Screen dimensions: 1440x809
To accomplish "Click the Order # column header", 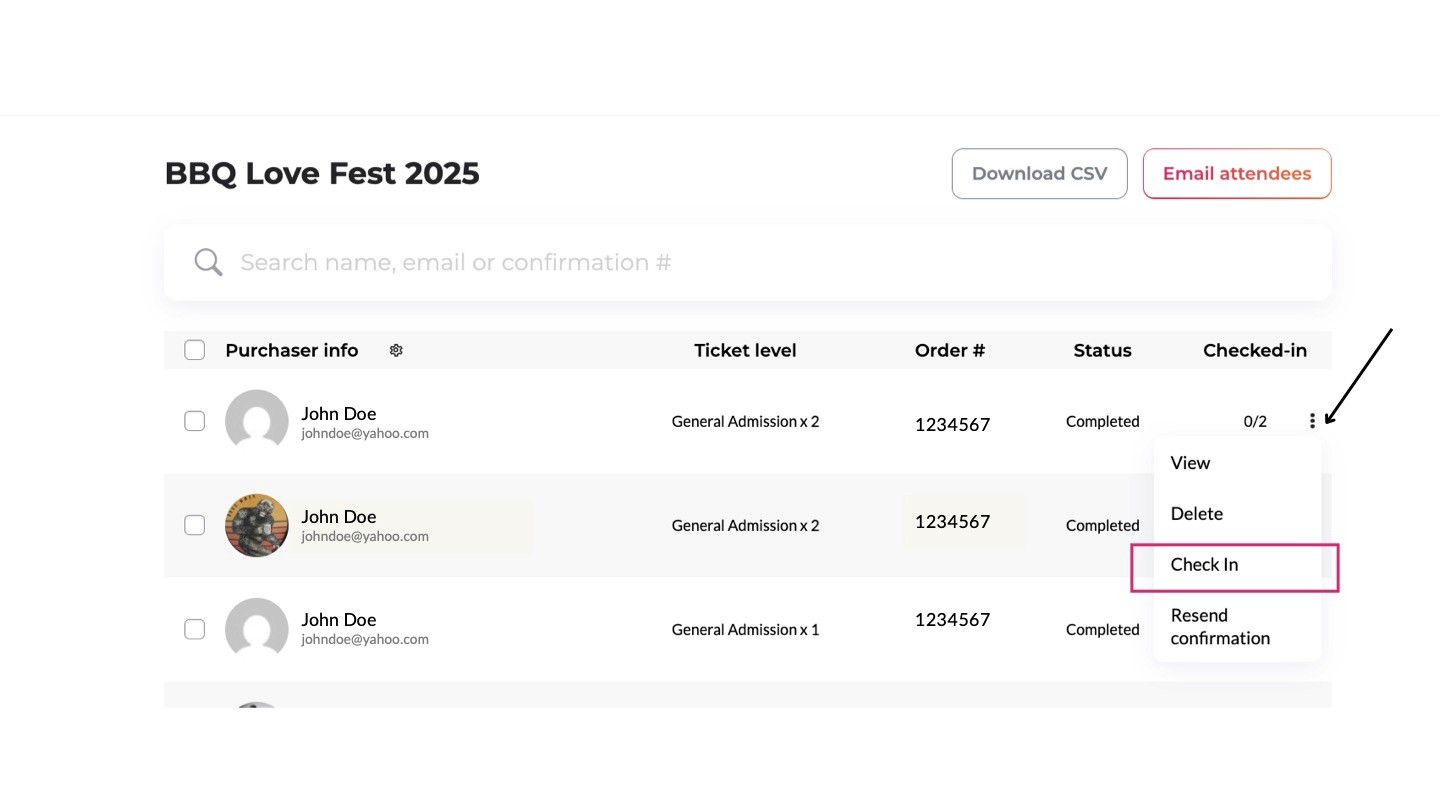I will [x=949, y=350].
